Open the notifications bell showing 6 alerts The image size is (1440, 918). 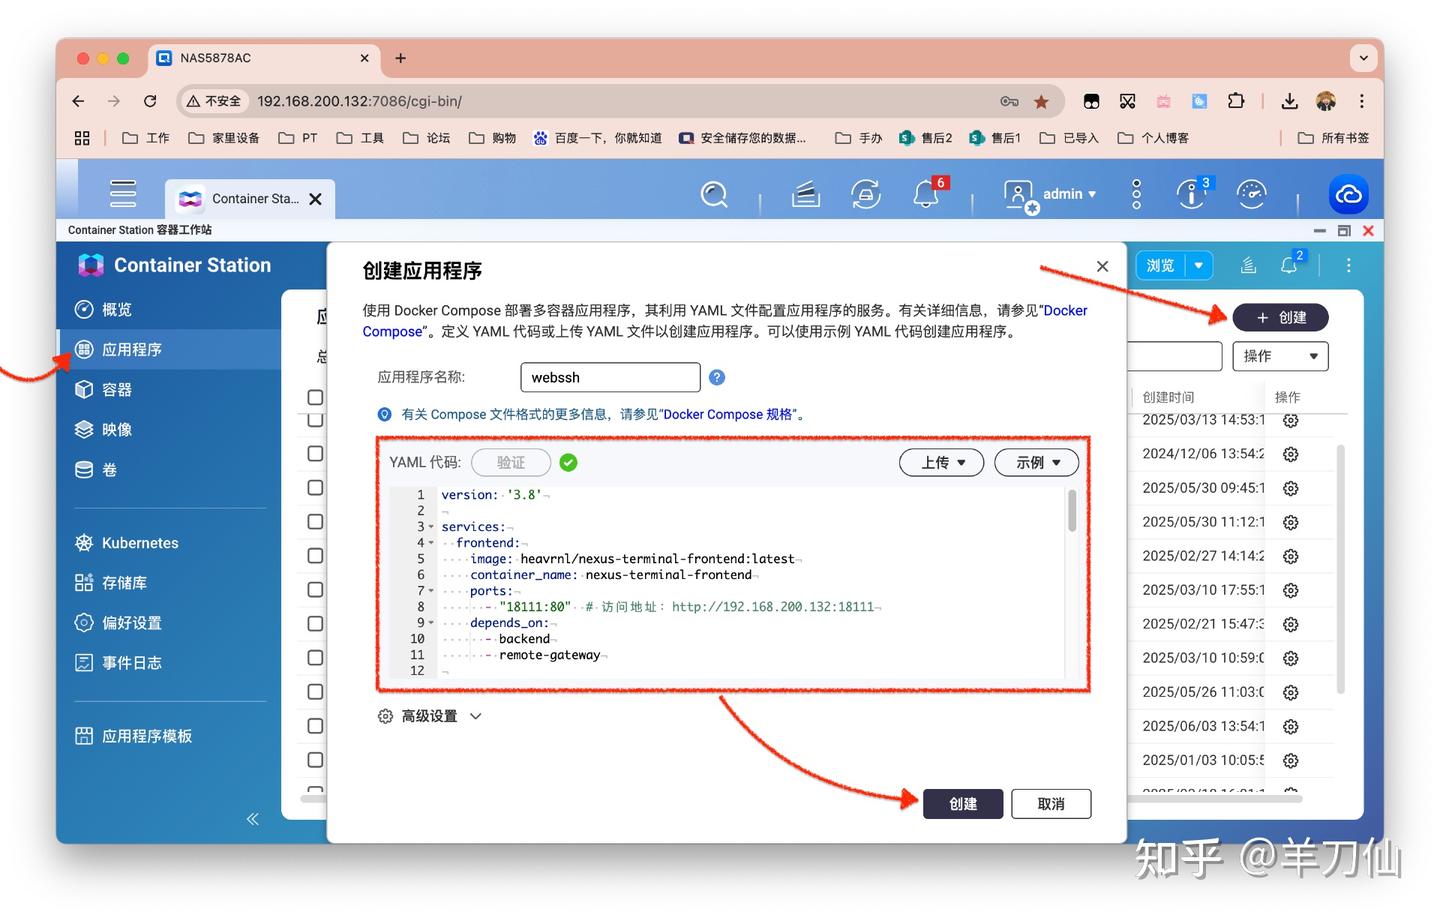tap(925, 195)
